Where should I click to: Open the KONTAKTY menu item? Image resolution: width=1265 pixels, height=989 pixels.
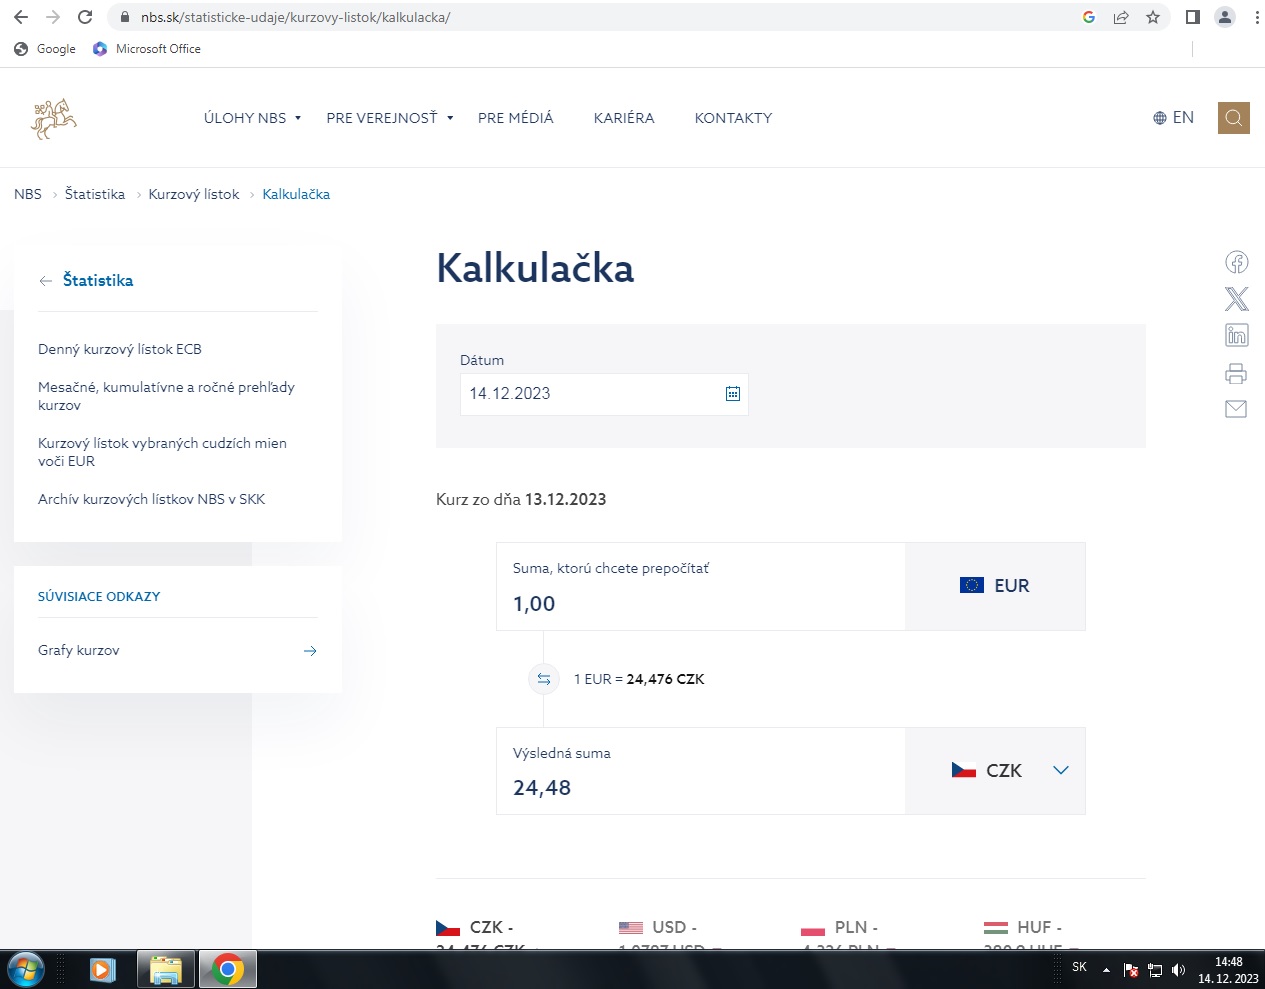click(x=733, y=118)
